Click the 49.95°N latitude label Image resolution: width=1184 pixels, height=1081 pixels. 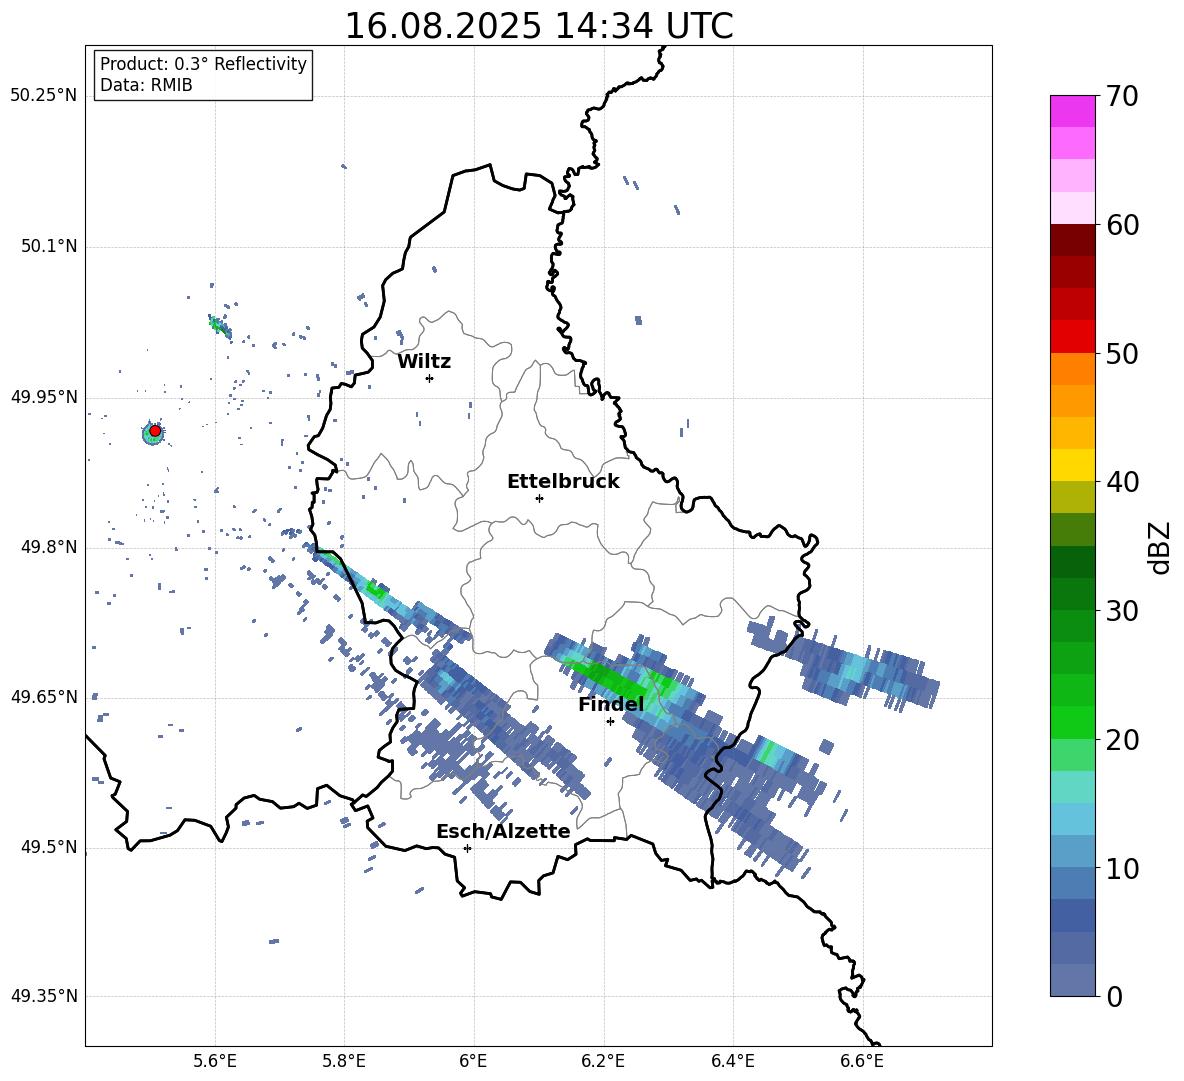tap(44, 397)
